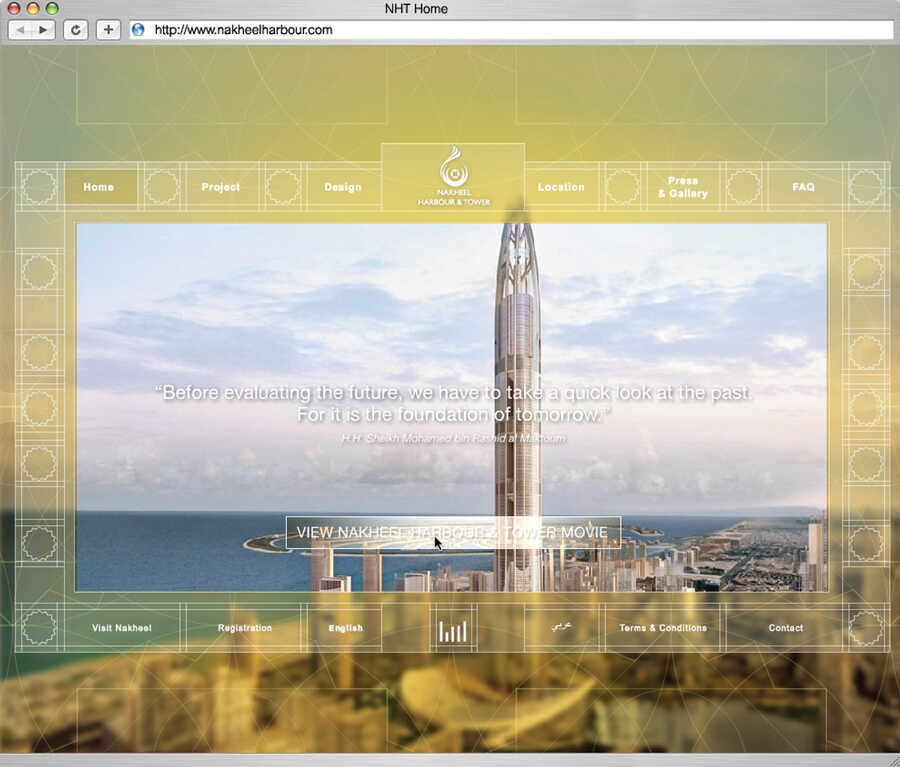This screenshot has height=767, width=900.
Task: Open the Home menu item
Action: [99, 187]
